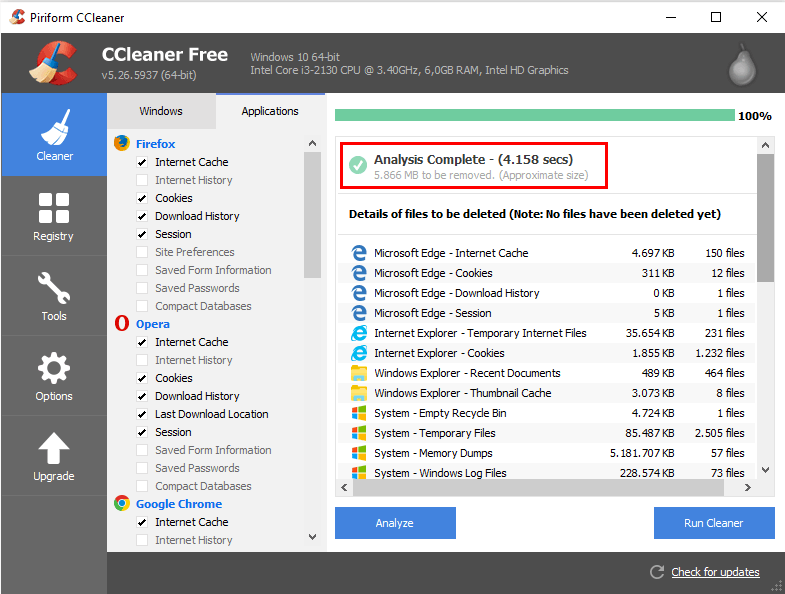This screenshot has height=594, width=785.
Task: Click the window resize grip corner
Action: coord(777,586)
